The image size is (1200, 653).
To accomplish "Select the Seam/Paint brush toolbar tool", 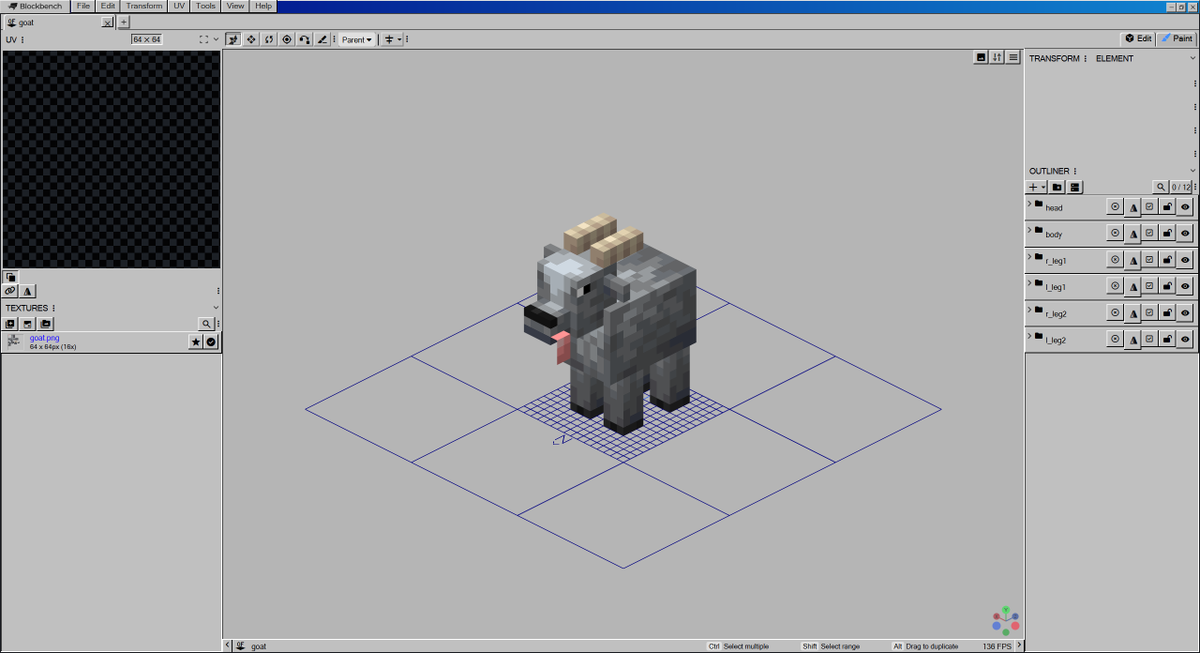I will click(x=322, y=39).
